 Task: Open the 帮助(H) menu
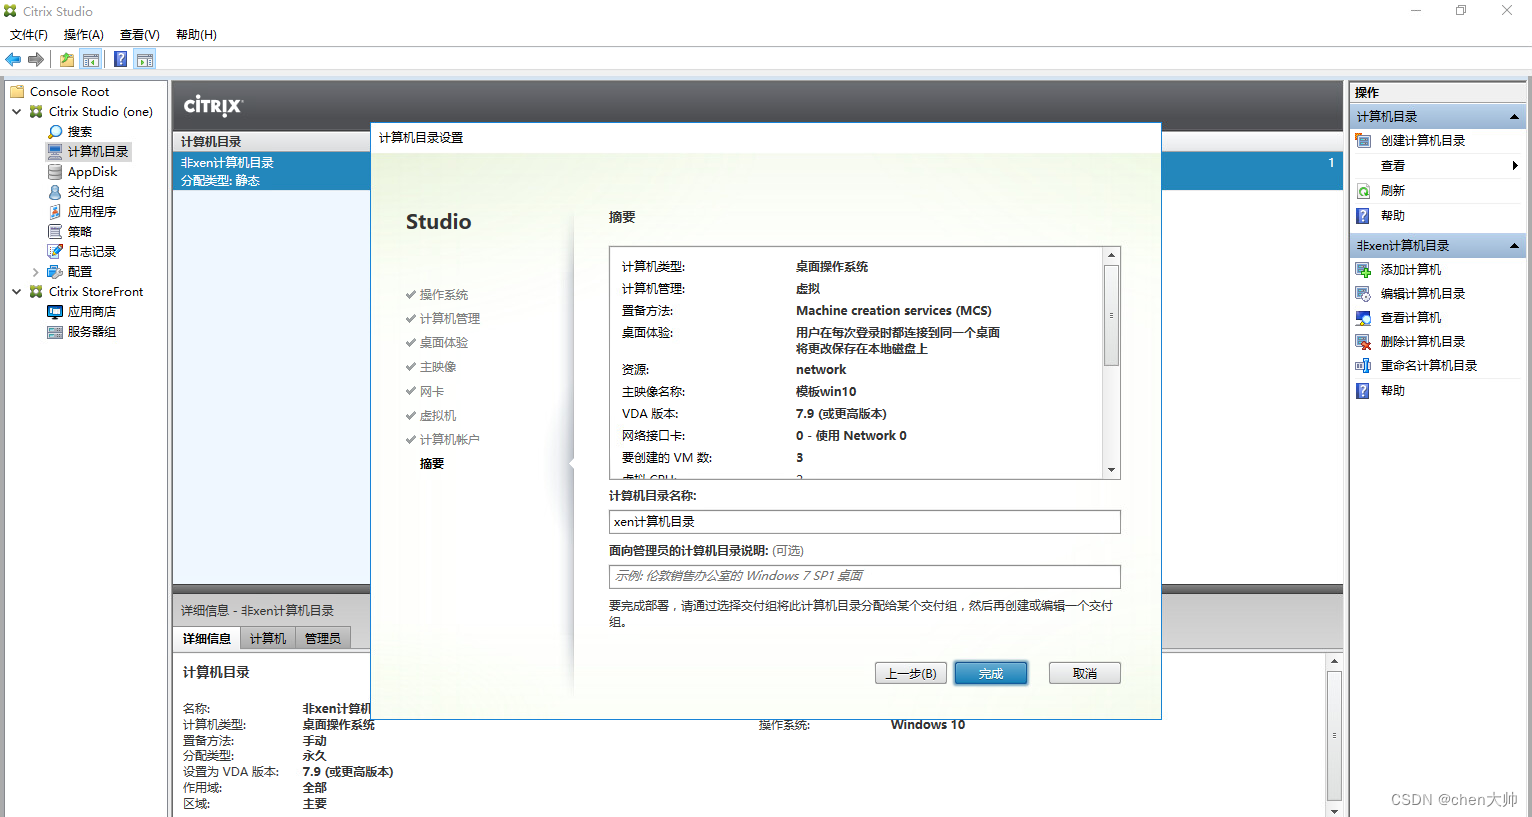(x=196, y=35)
